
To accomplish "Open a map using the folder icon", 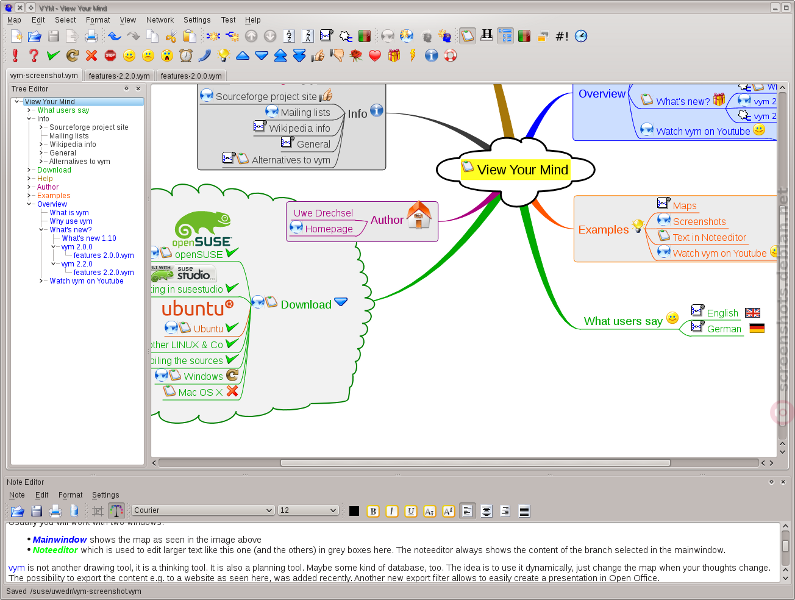I will pos(34,36).
